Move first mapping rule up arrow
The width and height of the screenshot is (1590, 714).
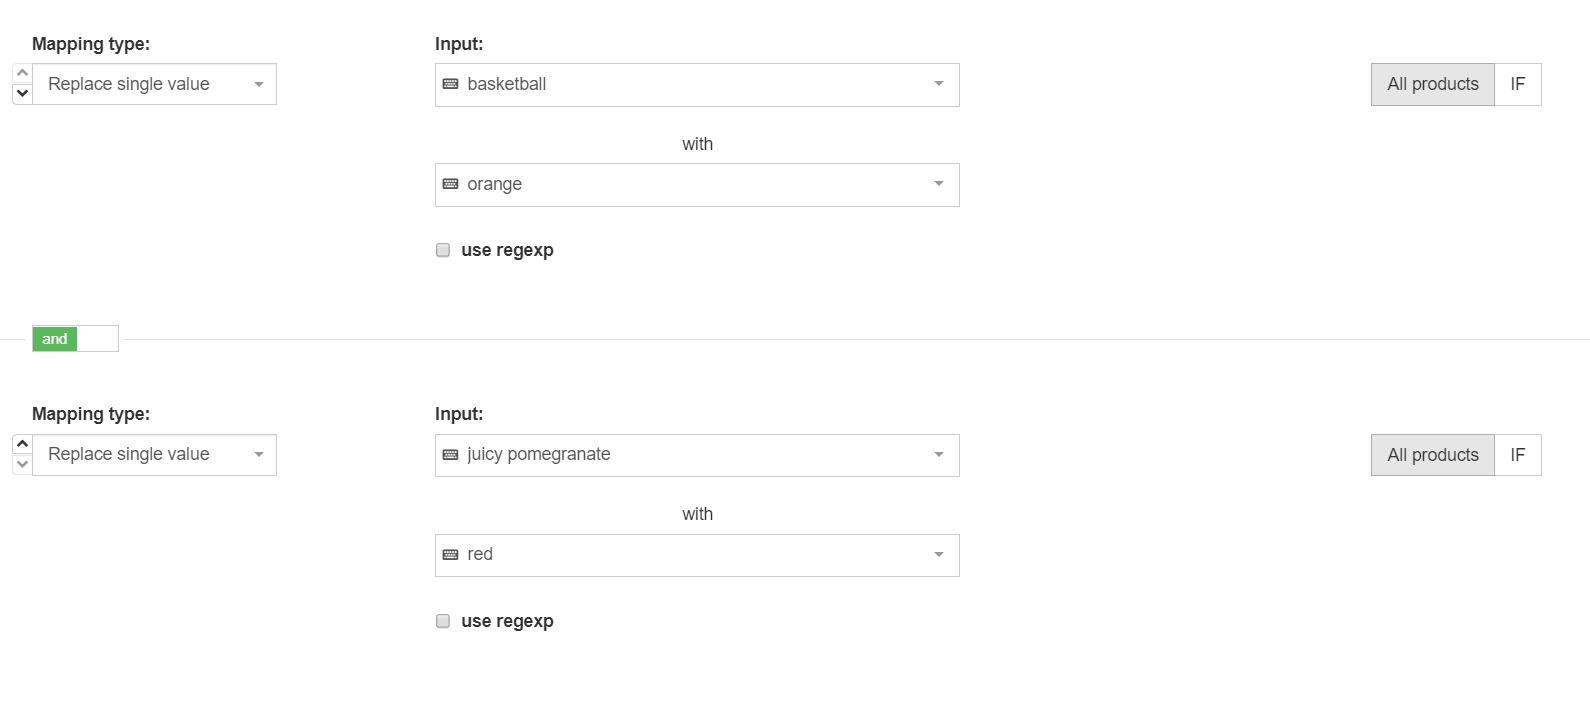click(22, 74)
